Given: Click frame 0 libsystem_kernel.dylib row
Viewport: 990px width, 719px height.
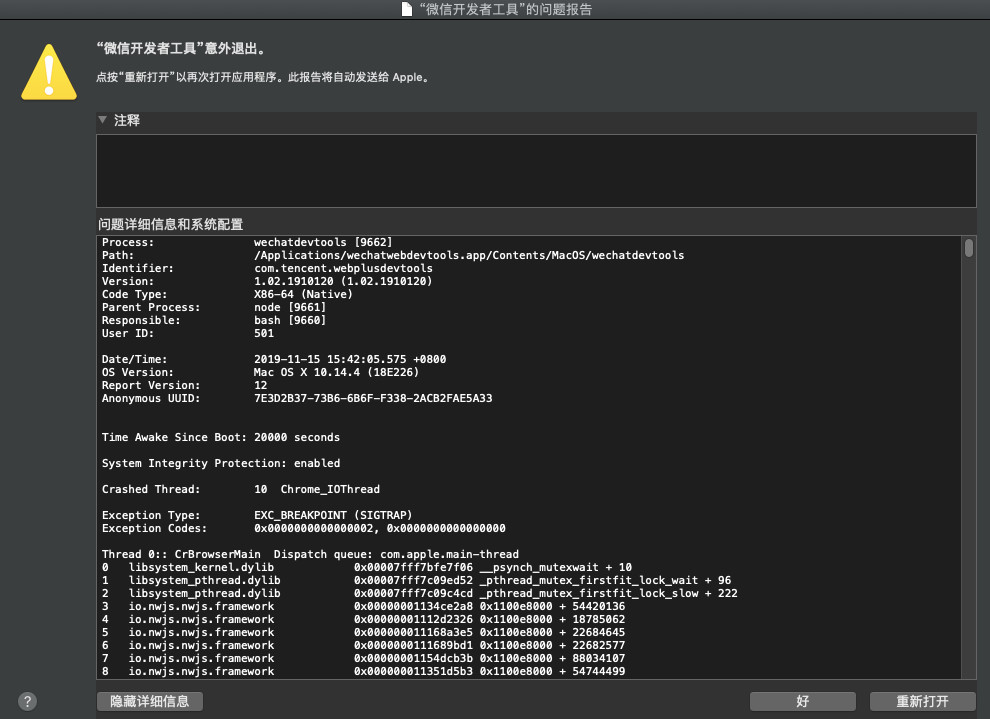Looking at the screenshot, I should [367, 567].
